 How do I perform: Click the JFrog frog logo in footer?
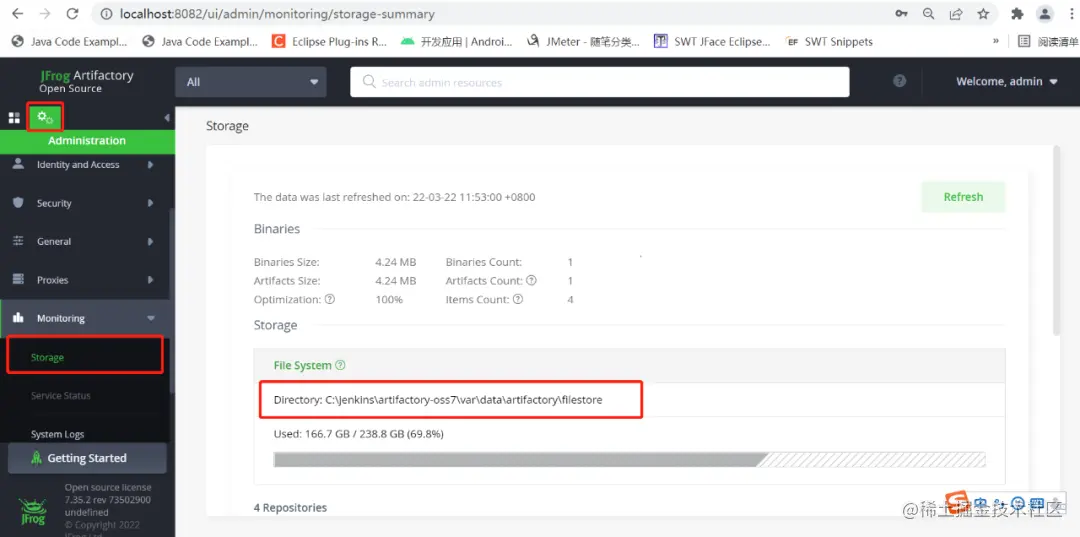(32, 511)
